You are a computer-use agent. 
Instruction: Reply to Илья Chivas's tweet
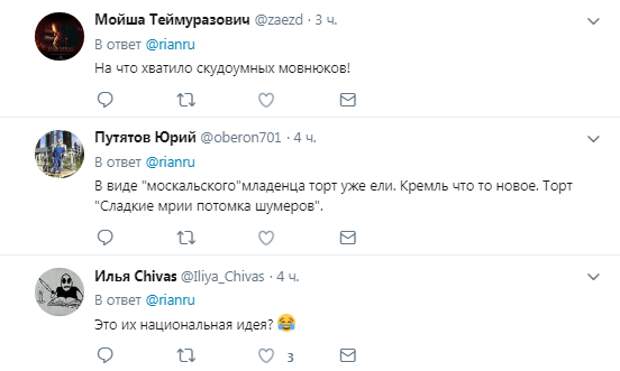[105, 356]
